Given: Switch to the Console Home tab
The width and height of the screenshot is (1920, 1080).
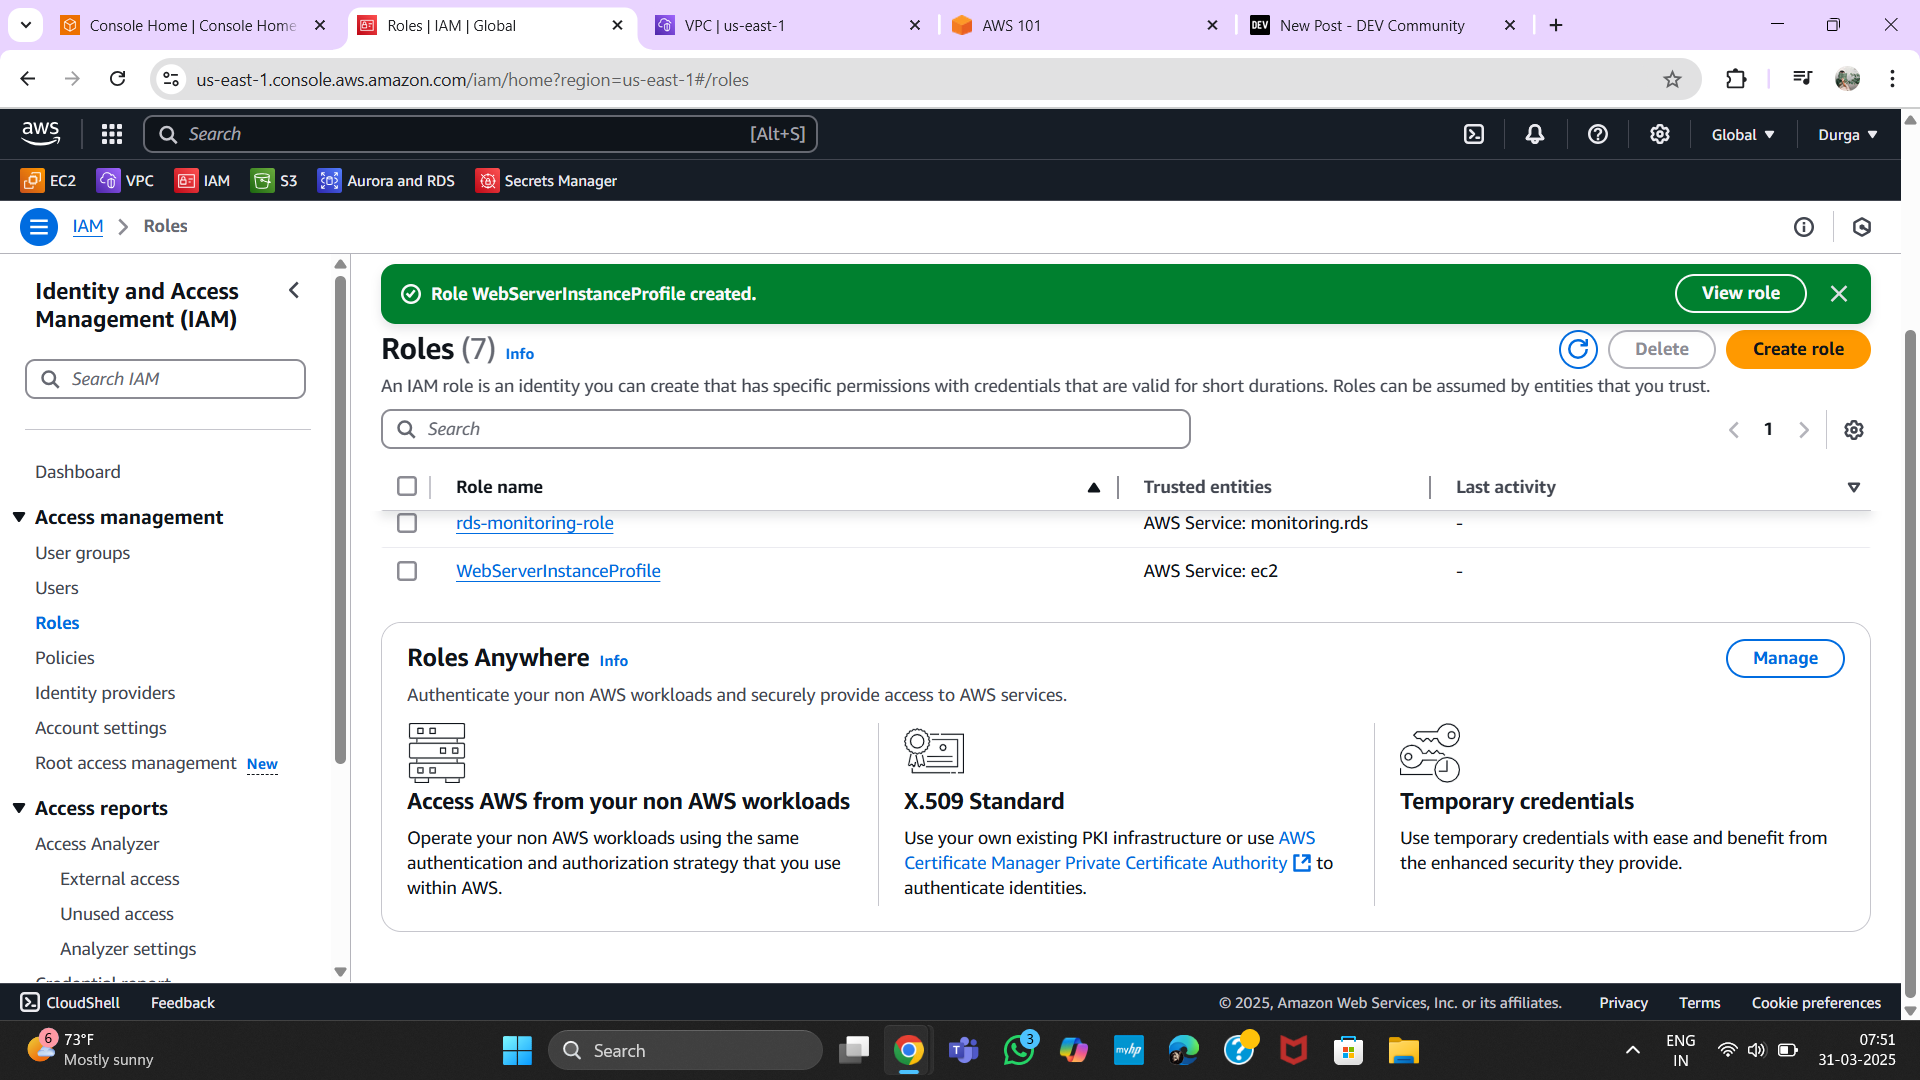Looking at the screenshot, I should 193,25.
